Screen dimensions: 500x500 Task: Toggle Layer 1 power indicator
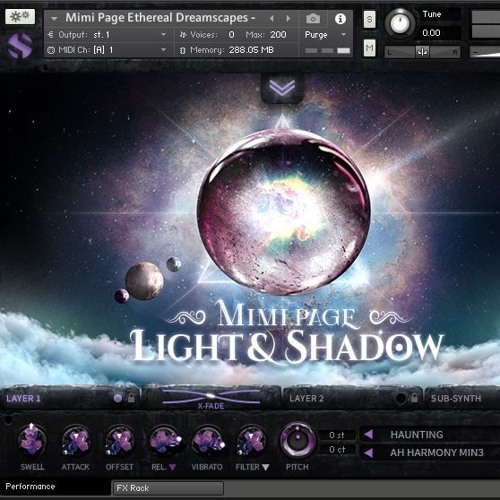pyautogui.click(x=117, y=398)
